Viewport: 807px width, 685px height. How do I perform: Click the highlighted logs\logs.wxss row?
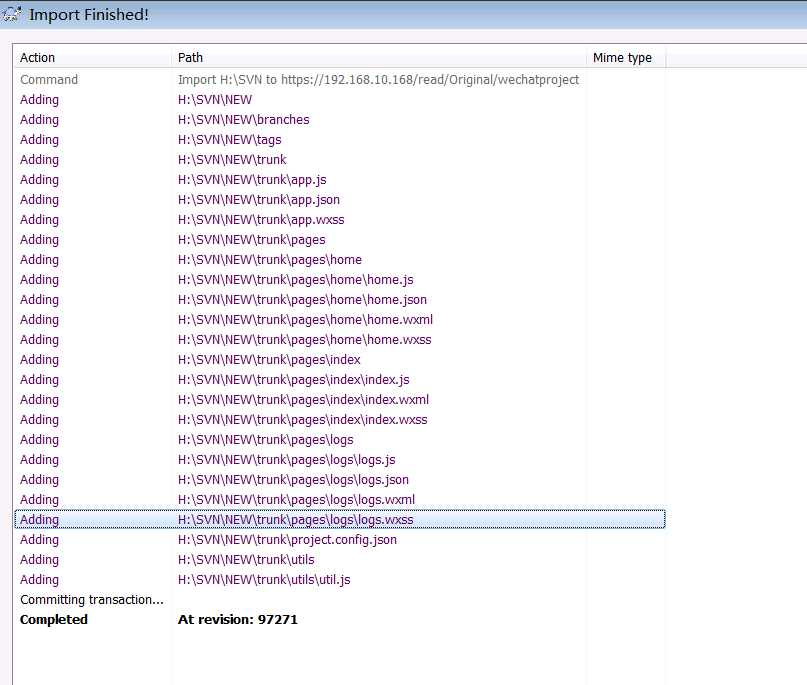click(x=340, y=520)
